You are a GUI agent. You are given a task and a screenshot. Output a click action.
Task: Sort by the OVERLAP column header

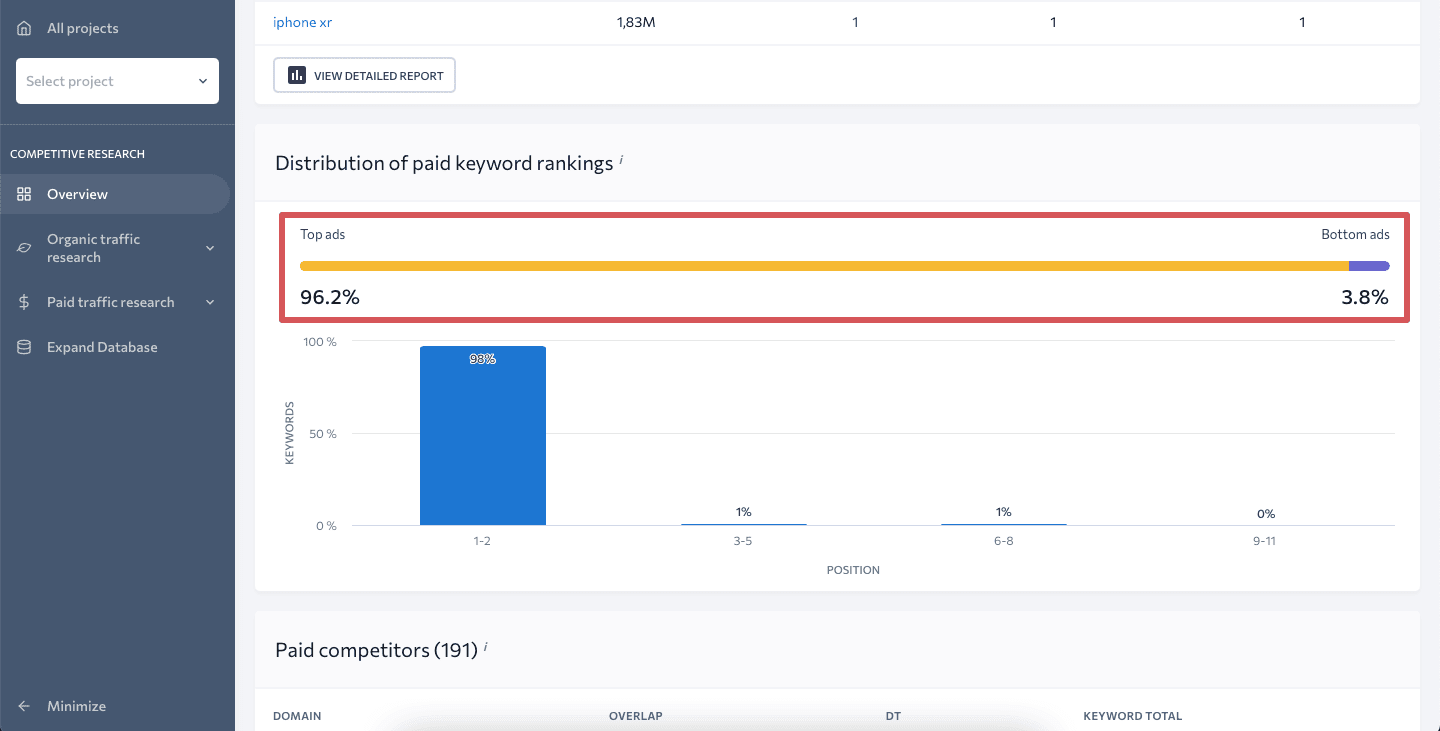pos(635,716)
